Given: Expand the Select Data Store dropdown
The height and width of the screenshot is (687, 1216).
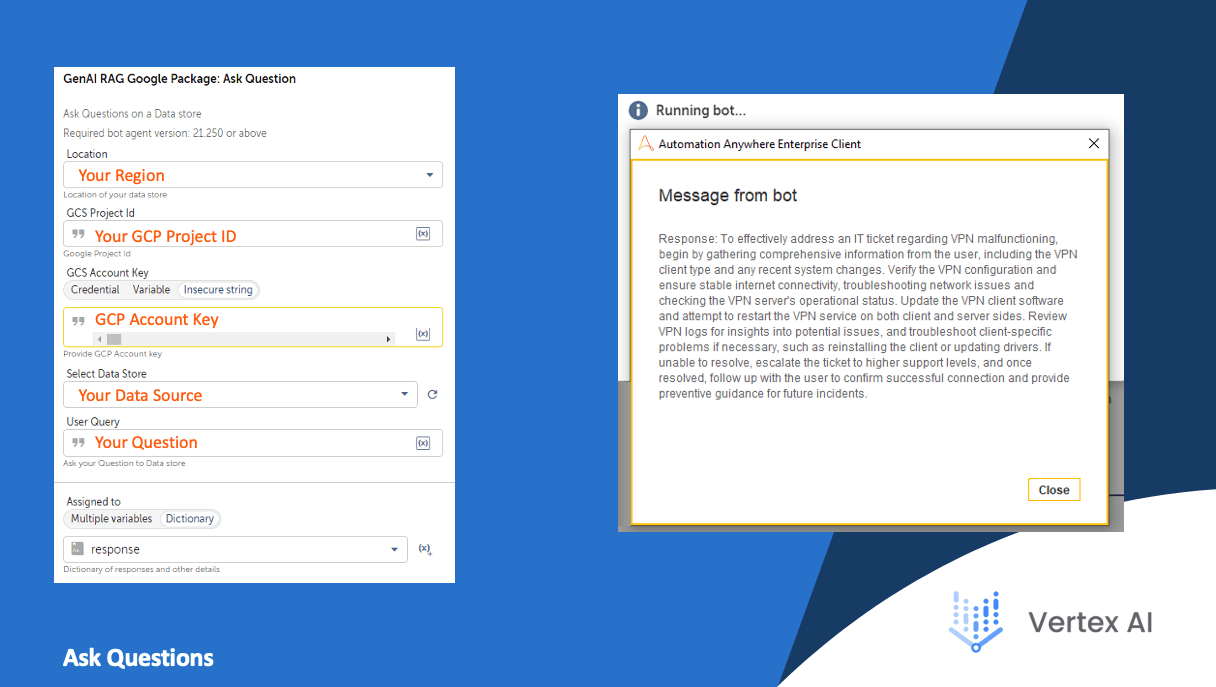Looking at the screenshot, I should pos(240,395).
